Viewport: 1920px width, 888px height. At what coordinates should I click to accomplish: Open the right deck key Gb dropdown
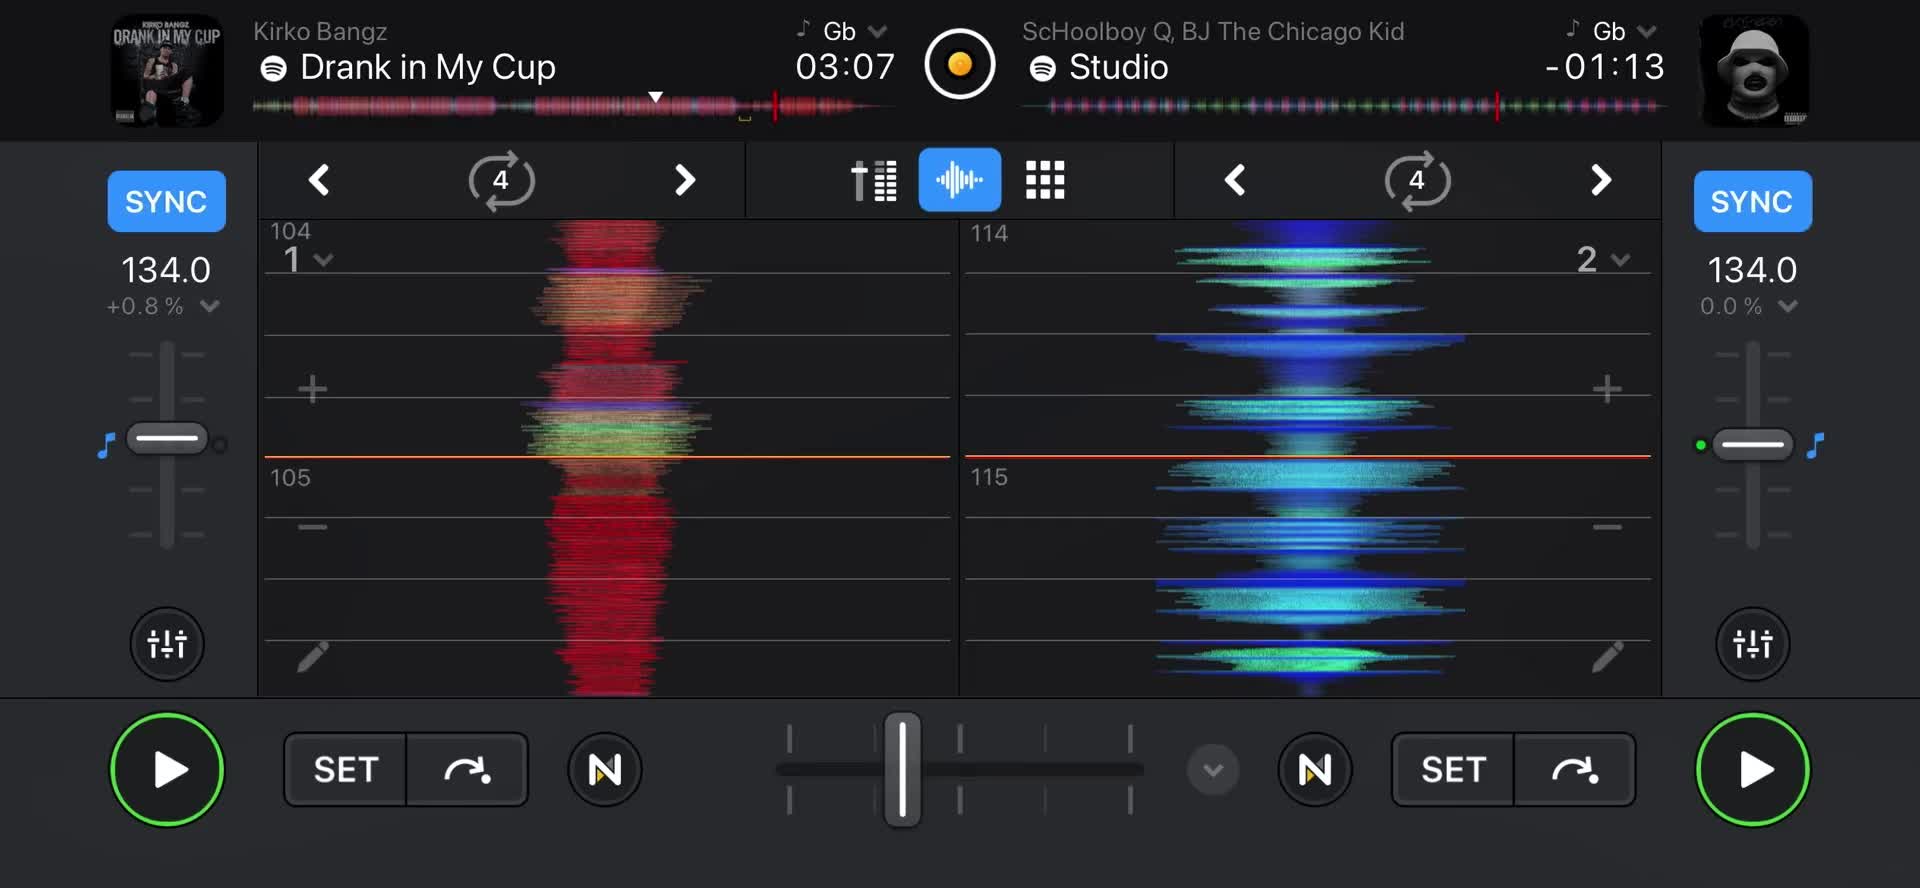[x=1612, y=31]
